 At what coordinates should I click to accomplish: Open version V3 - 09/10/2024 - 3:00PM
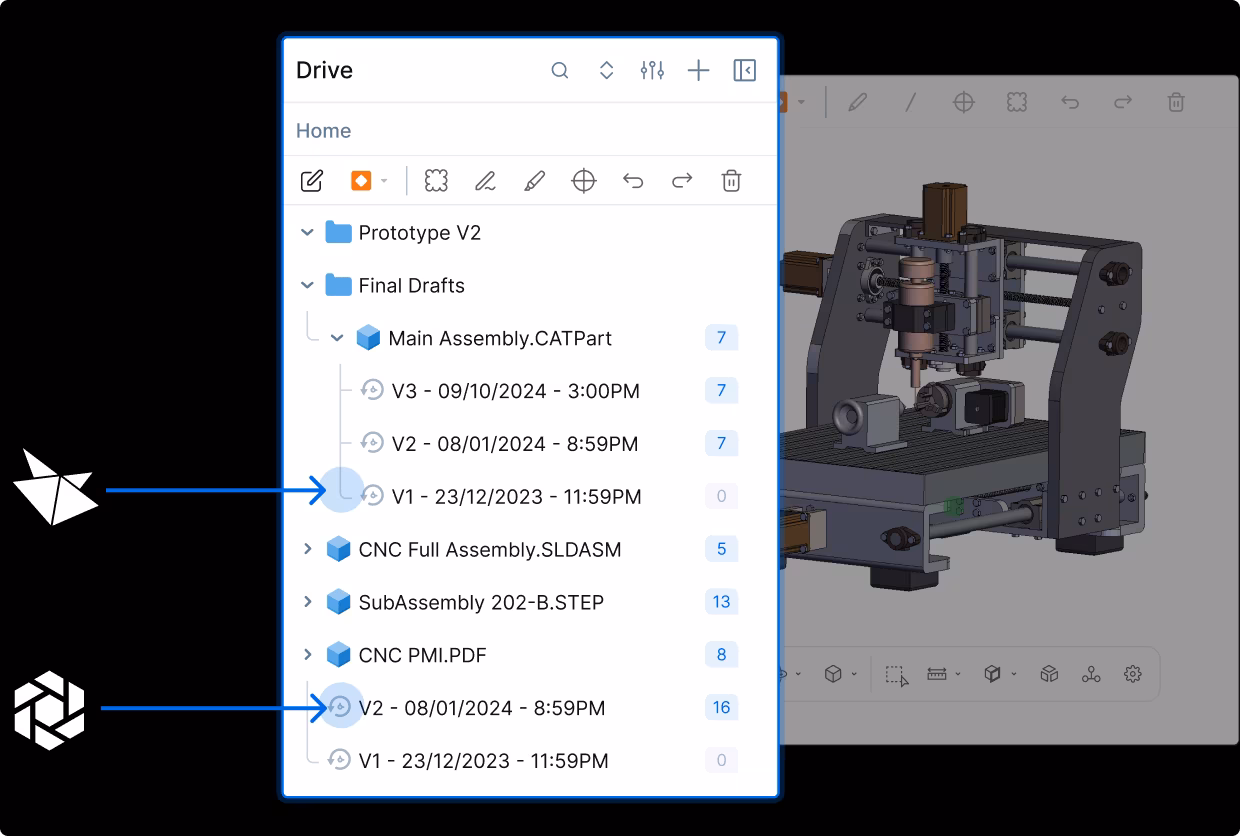pyautogui.click(x=500, y=391)
